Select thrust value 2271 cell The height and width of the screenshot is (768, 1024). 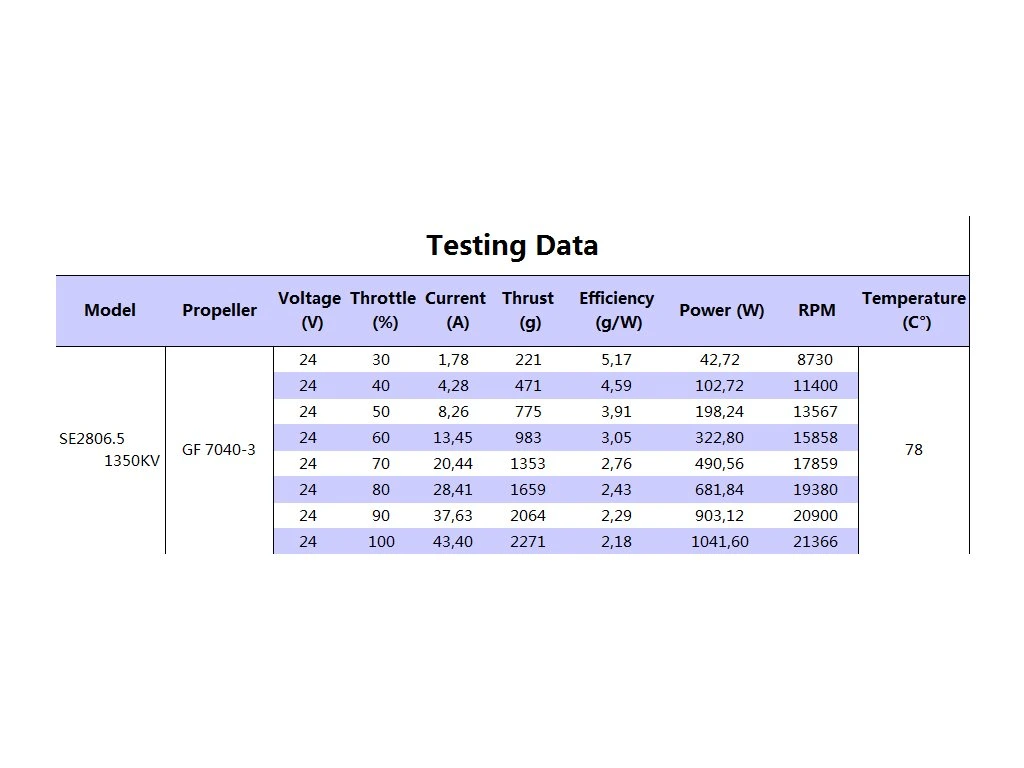pos(528,541)
